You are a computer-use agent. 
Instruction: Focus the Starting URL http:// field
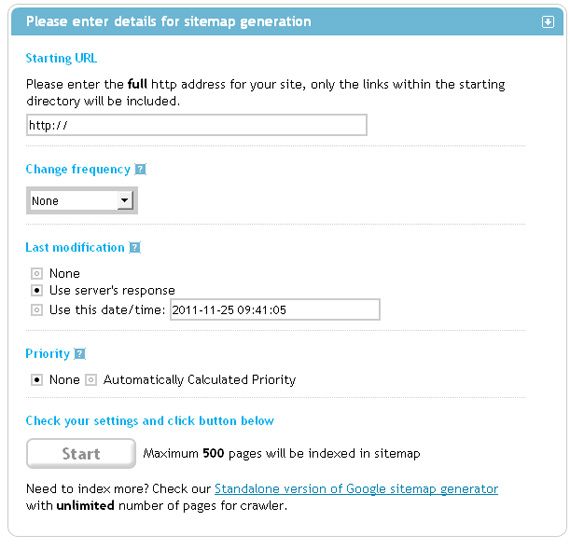click(197, 125)
